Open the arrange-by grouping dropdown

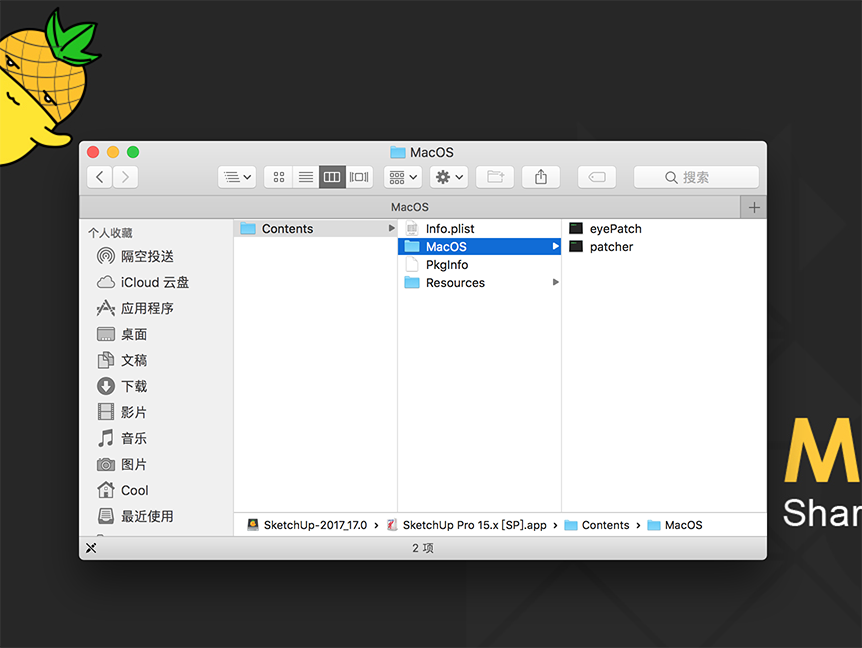(x=403, y=177)
